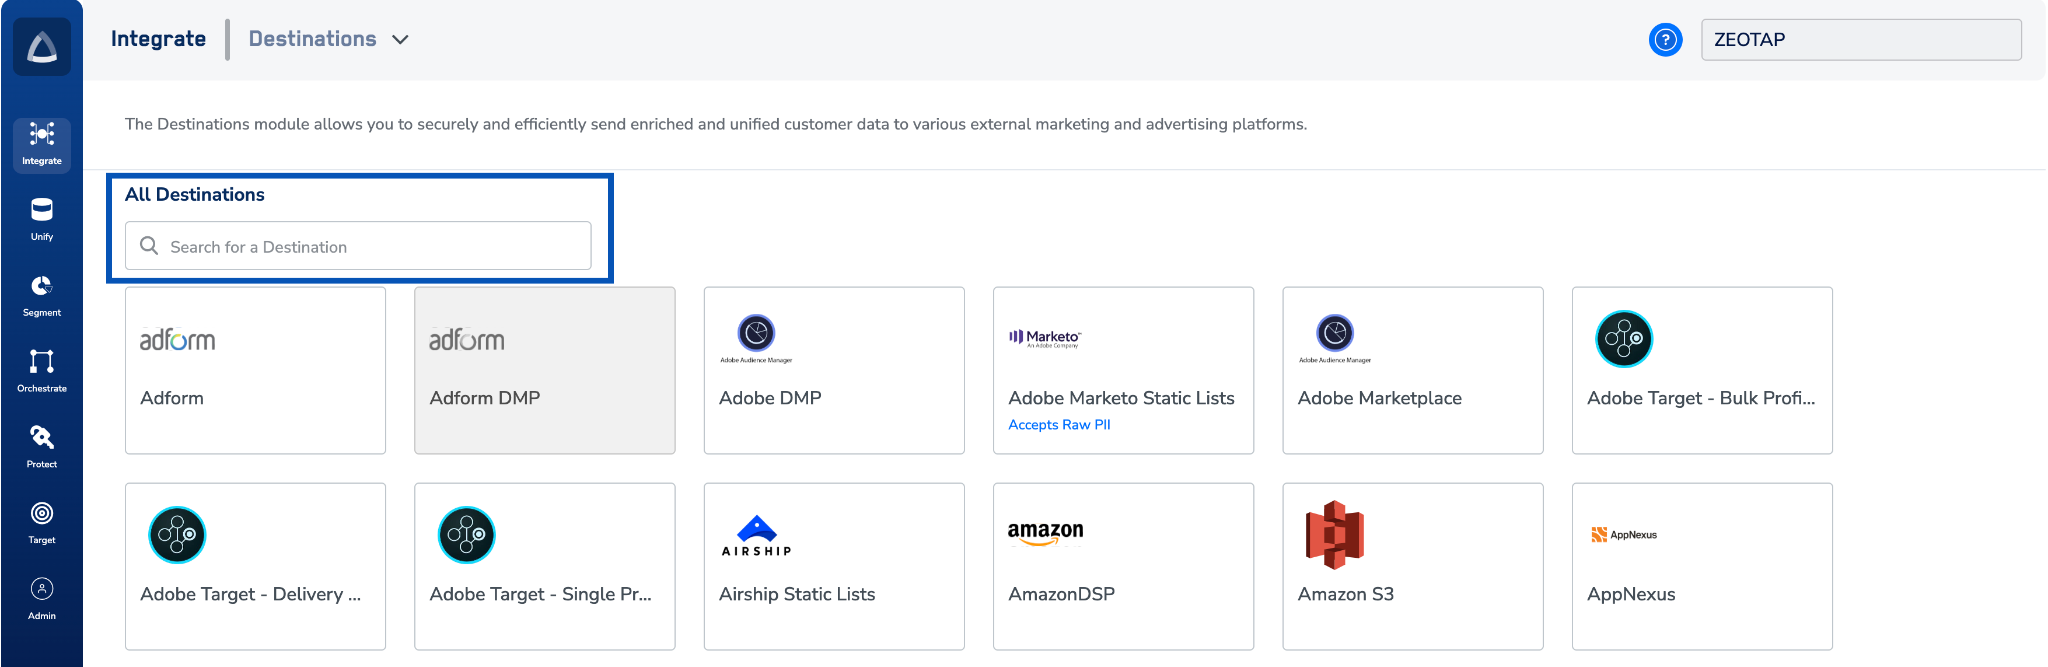Open the Target module icon
Viewport: 2048px width, 667px height.
tap(42, 522)
